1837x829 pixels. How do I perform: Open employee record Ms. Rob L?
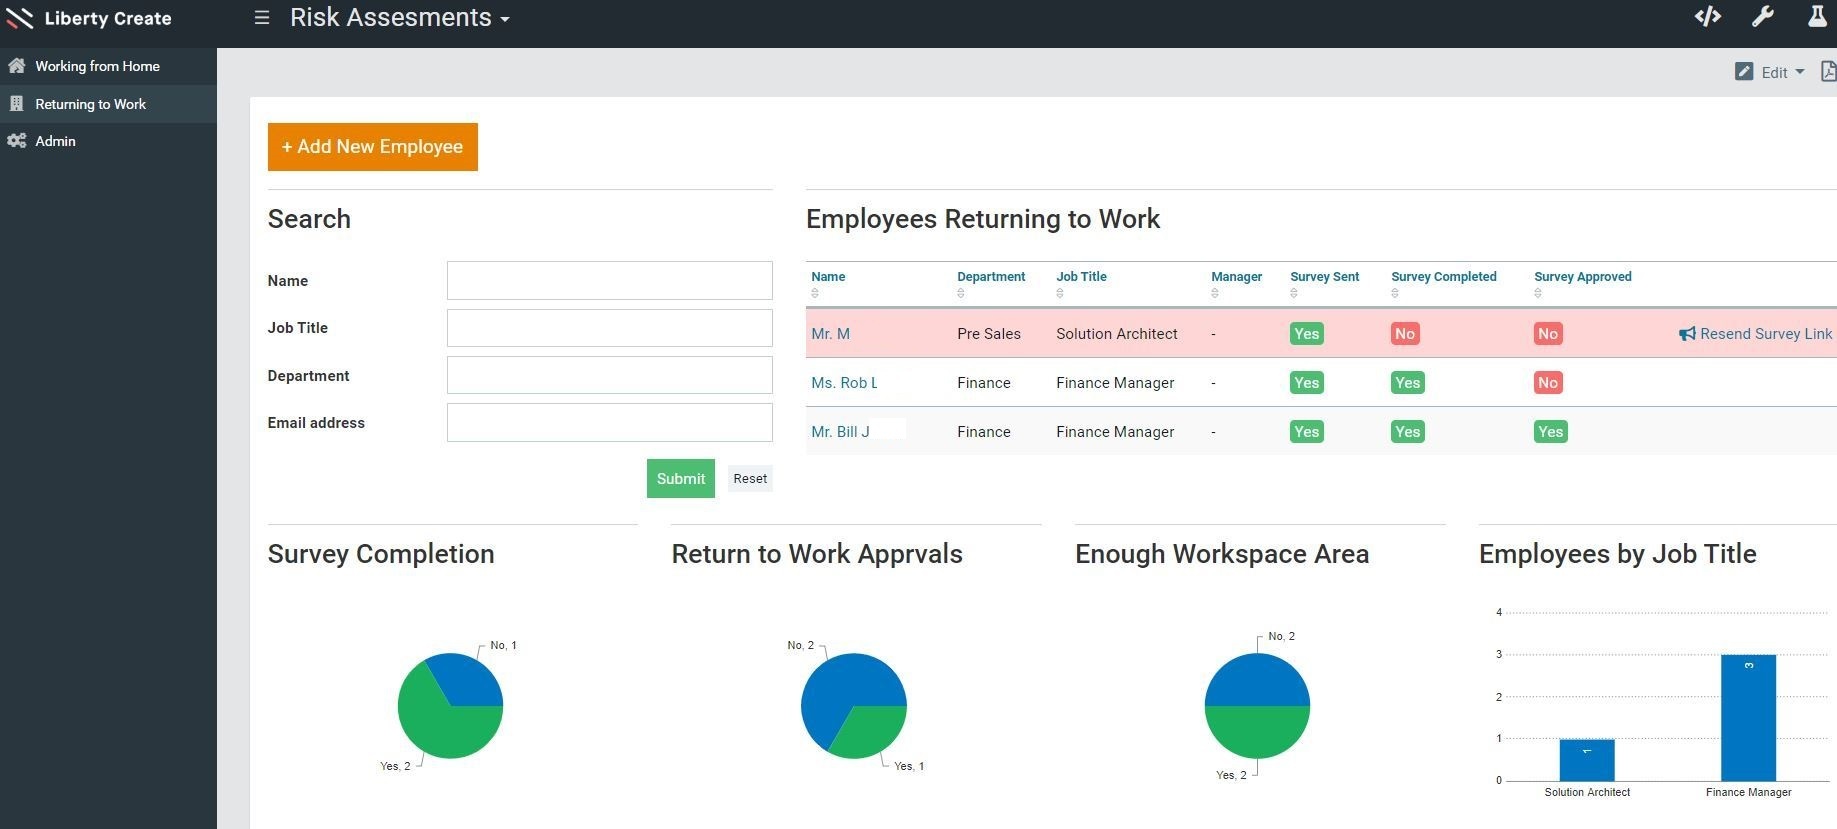click(x=844, y=383)
